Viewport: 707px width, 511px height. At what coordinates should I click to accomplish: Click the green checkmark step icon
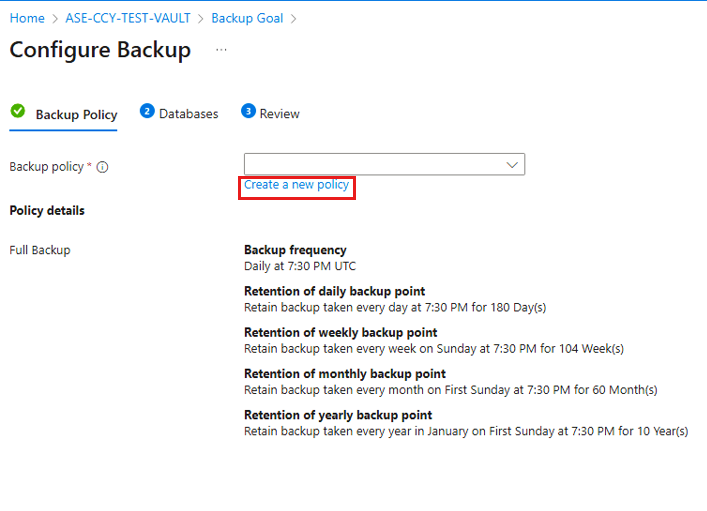pyautogui.click(x=18, y=112)
